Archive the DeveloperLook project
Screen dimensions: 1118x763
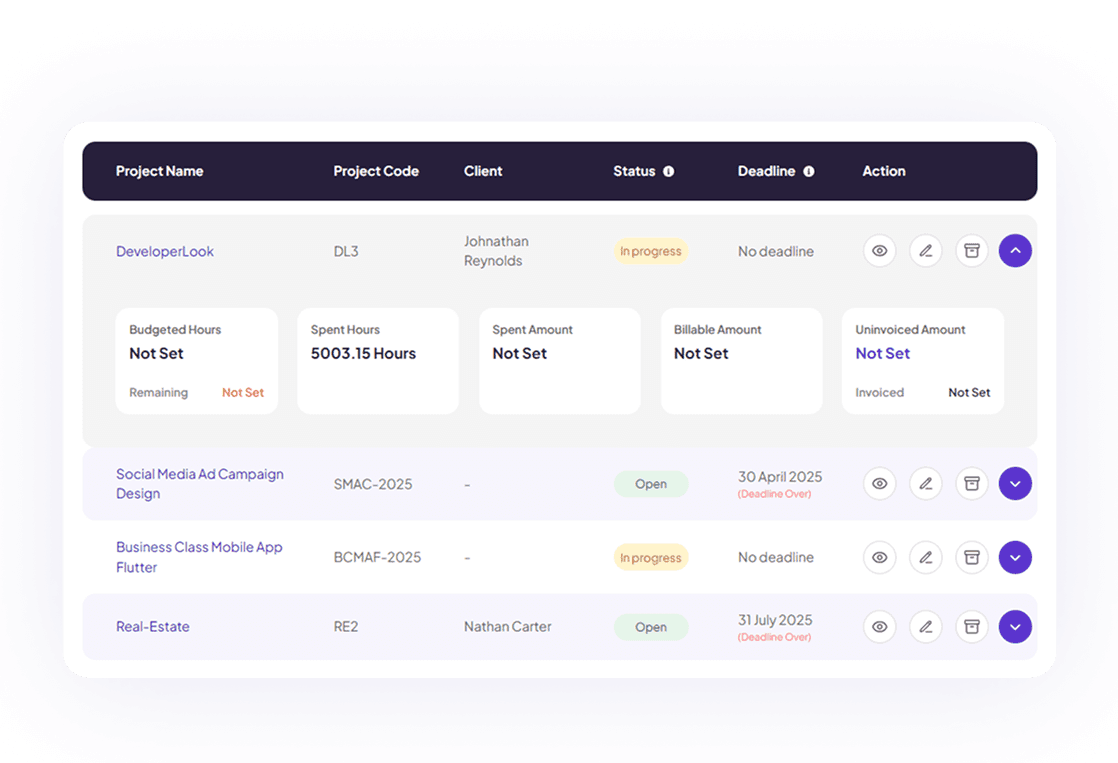click(971, 251)
